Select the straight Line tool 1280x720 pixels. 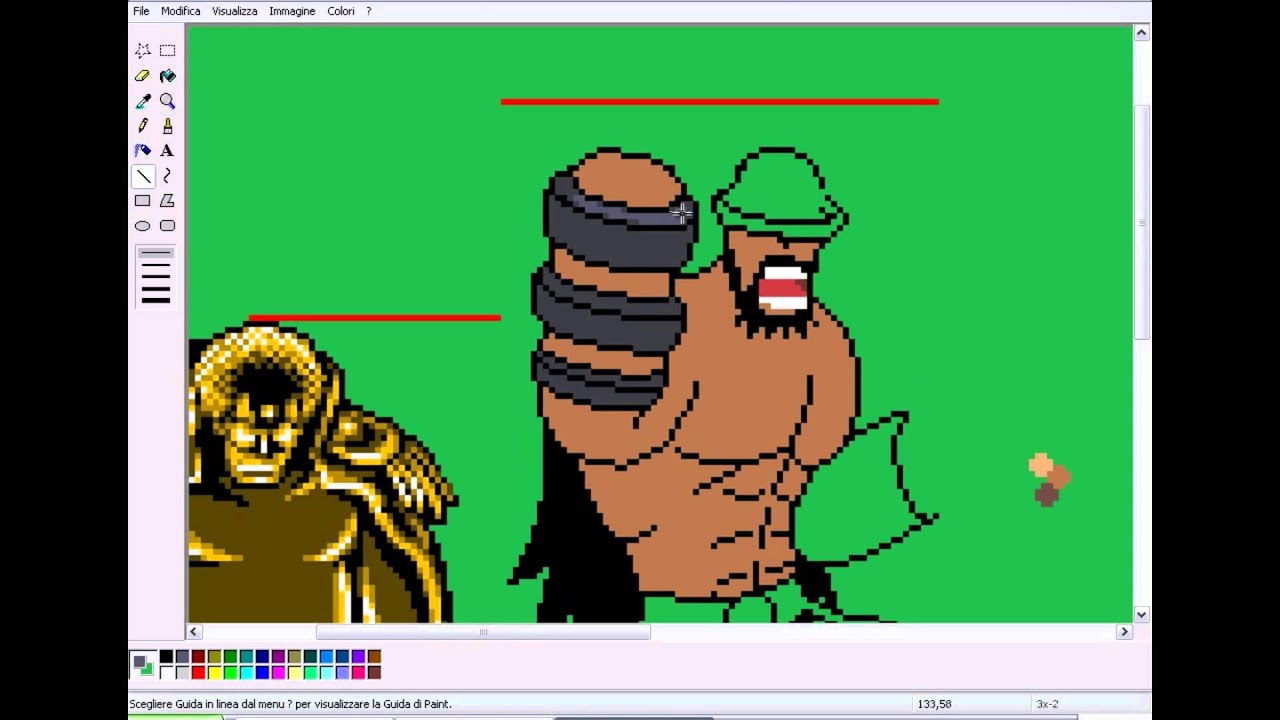click(x=143, y=176)
